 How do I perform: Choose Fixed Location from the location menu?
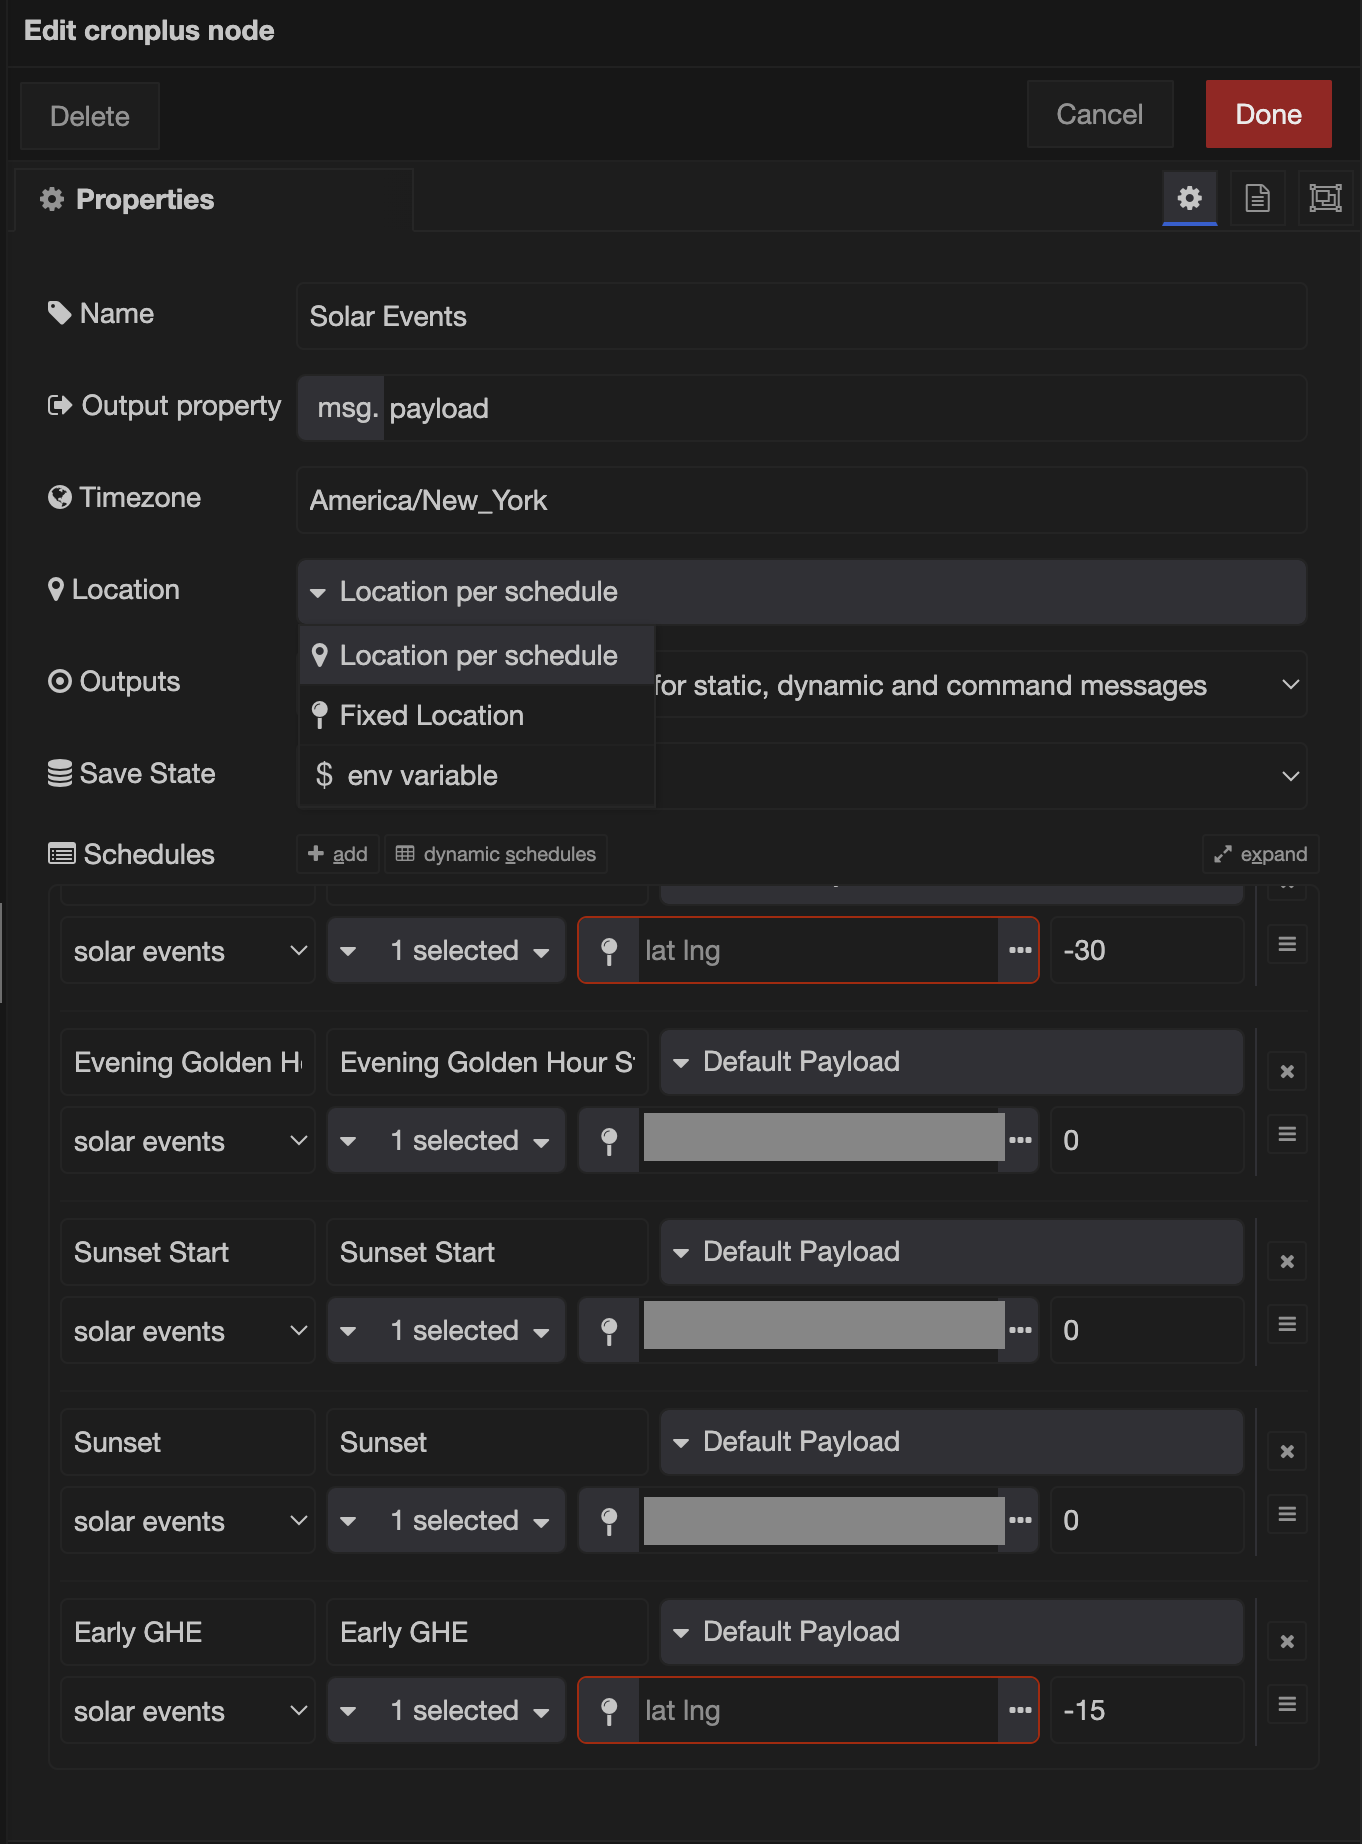point(431,715)
